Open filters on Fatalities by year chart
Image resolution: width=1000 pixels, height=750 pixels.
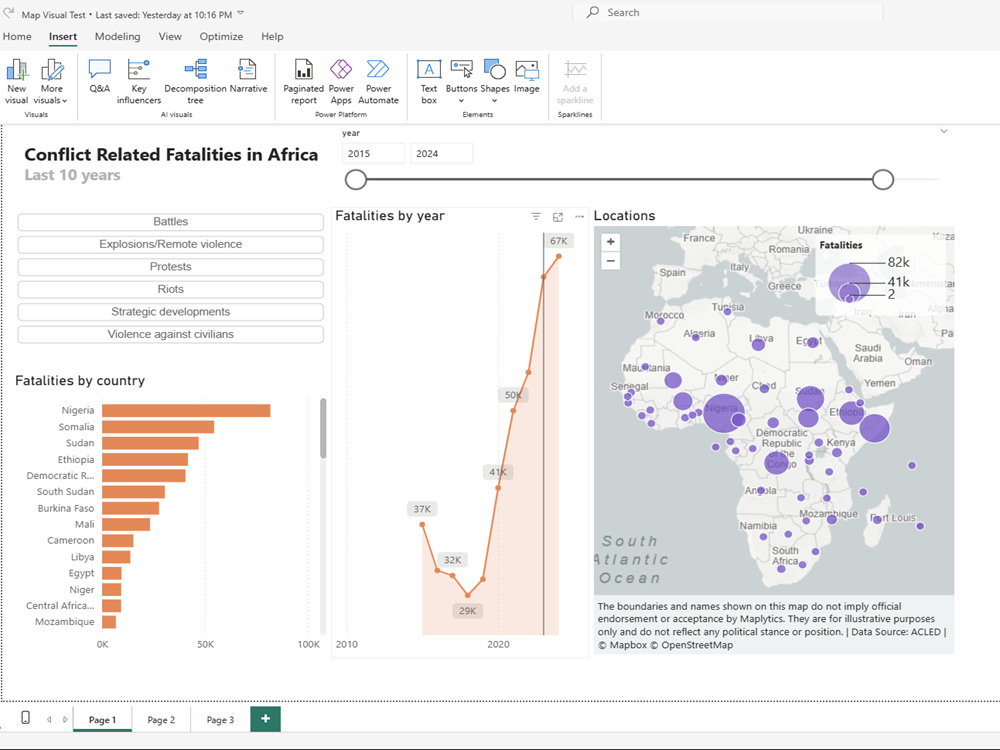535,216
